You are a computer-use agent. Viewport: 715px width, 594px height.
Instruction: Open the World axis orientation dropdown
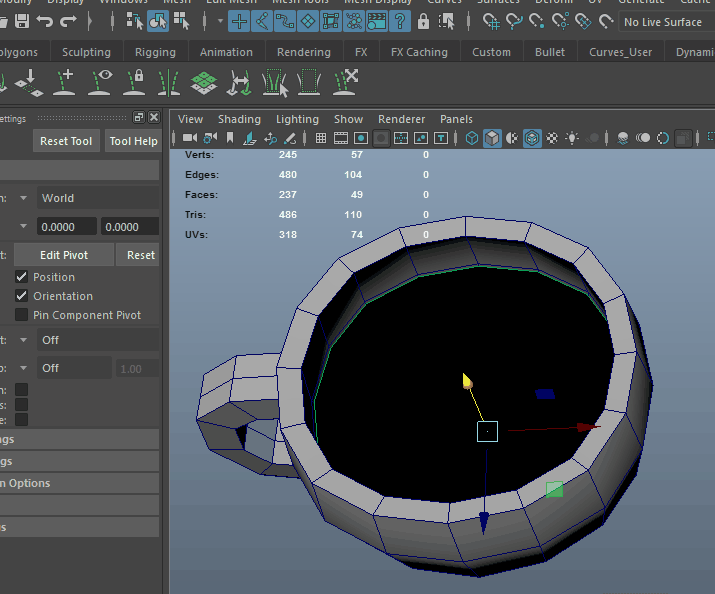98,198
